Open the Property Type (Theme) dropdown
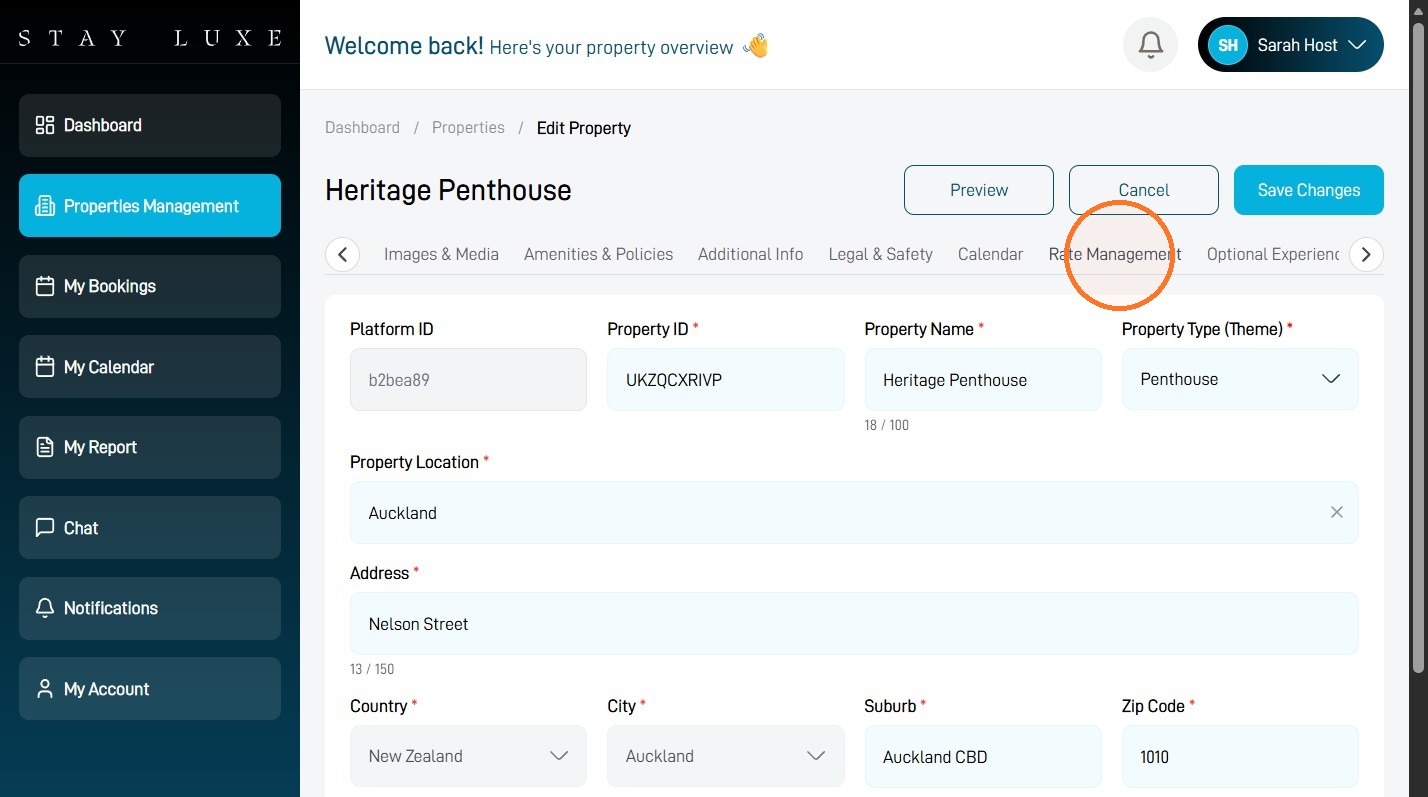The height and width of the screenshot is (797, 1428). click(1240, 379)
